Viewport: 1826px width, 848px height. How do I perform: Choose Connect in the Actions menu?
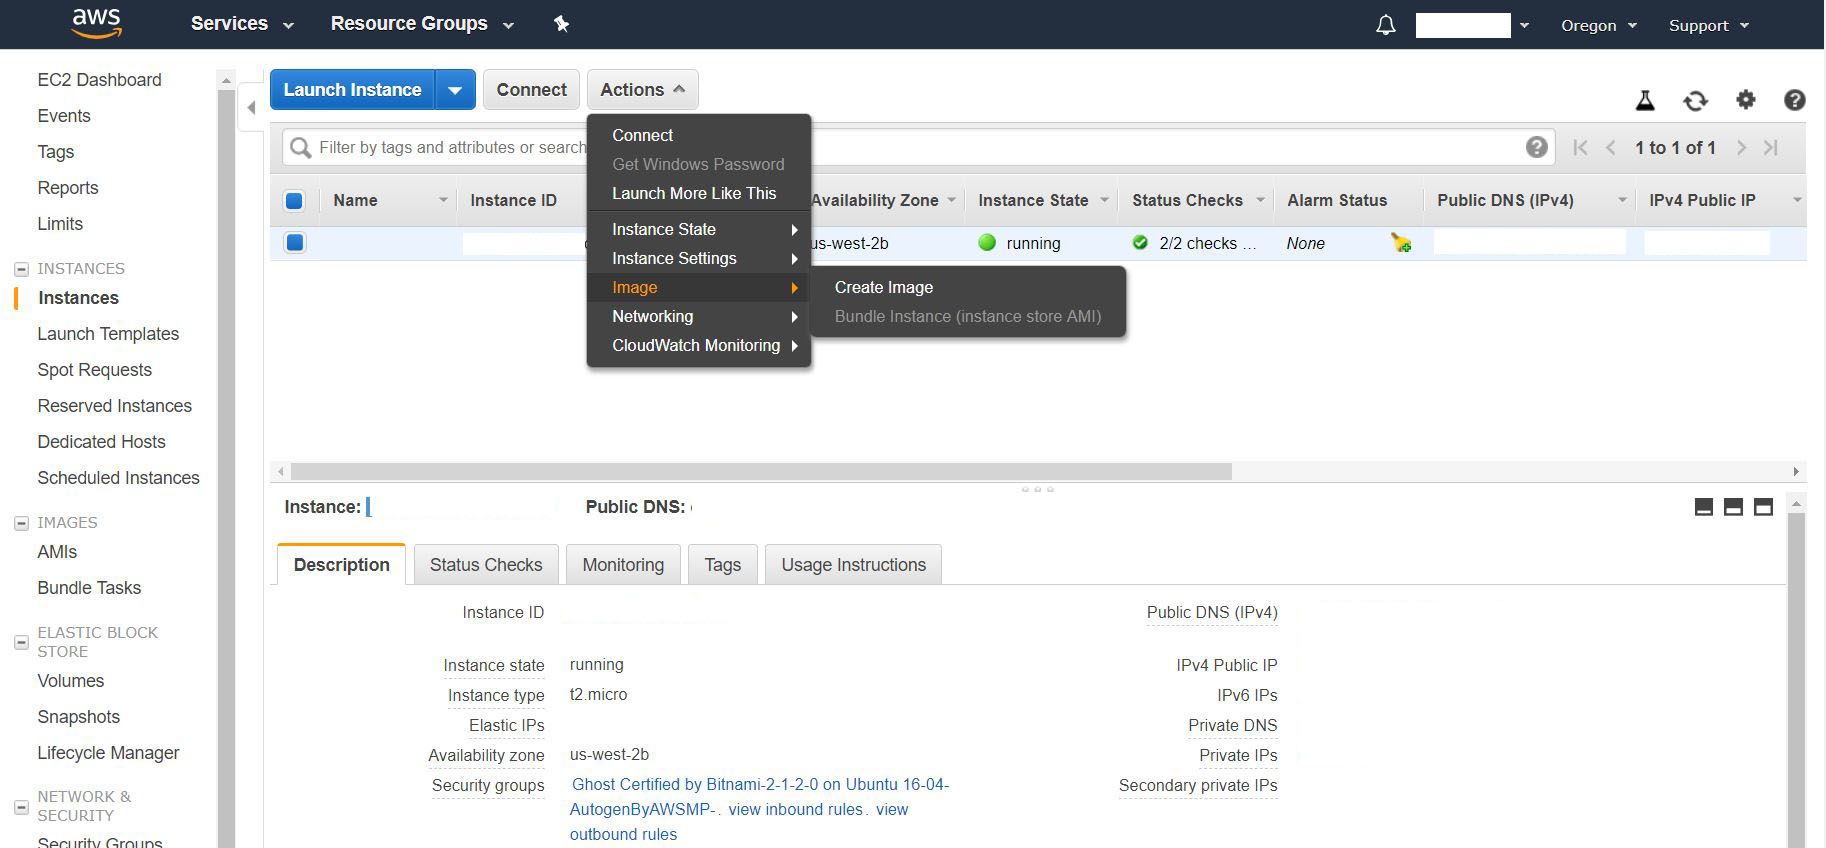click(699, 135)
